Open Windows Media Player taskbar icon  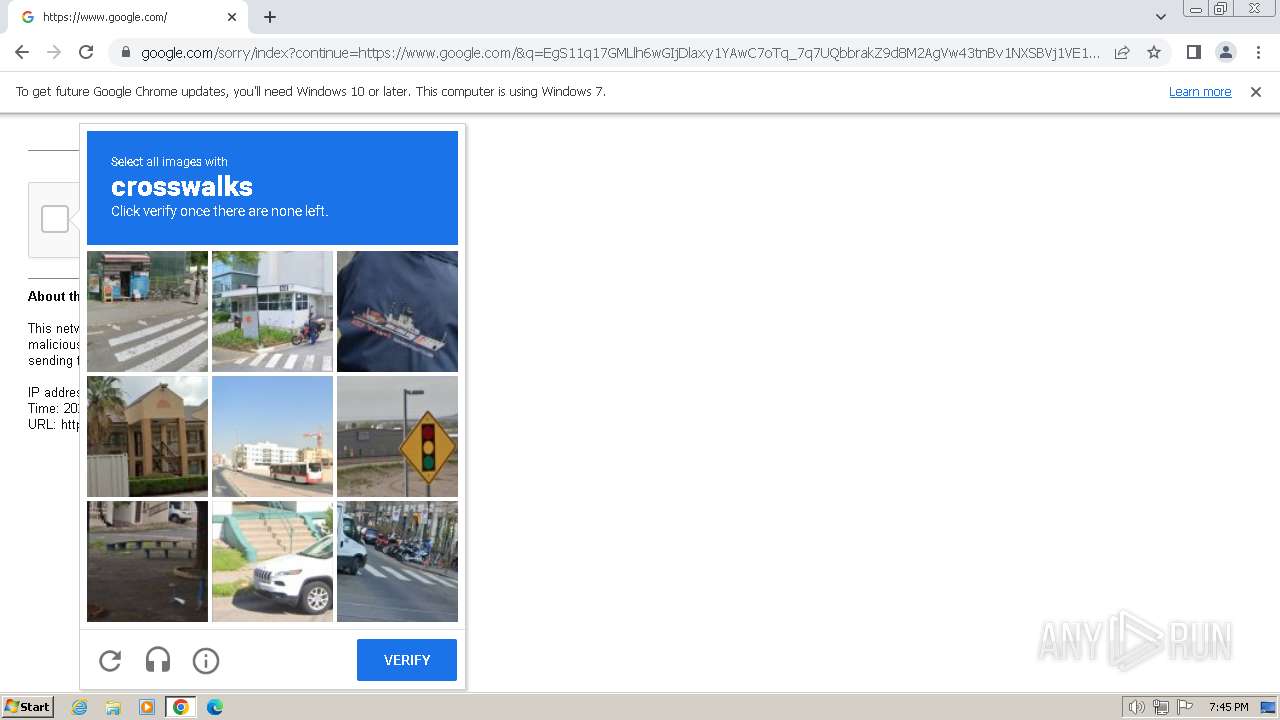(147, 707)
